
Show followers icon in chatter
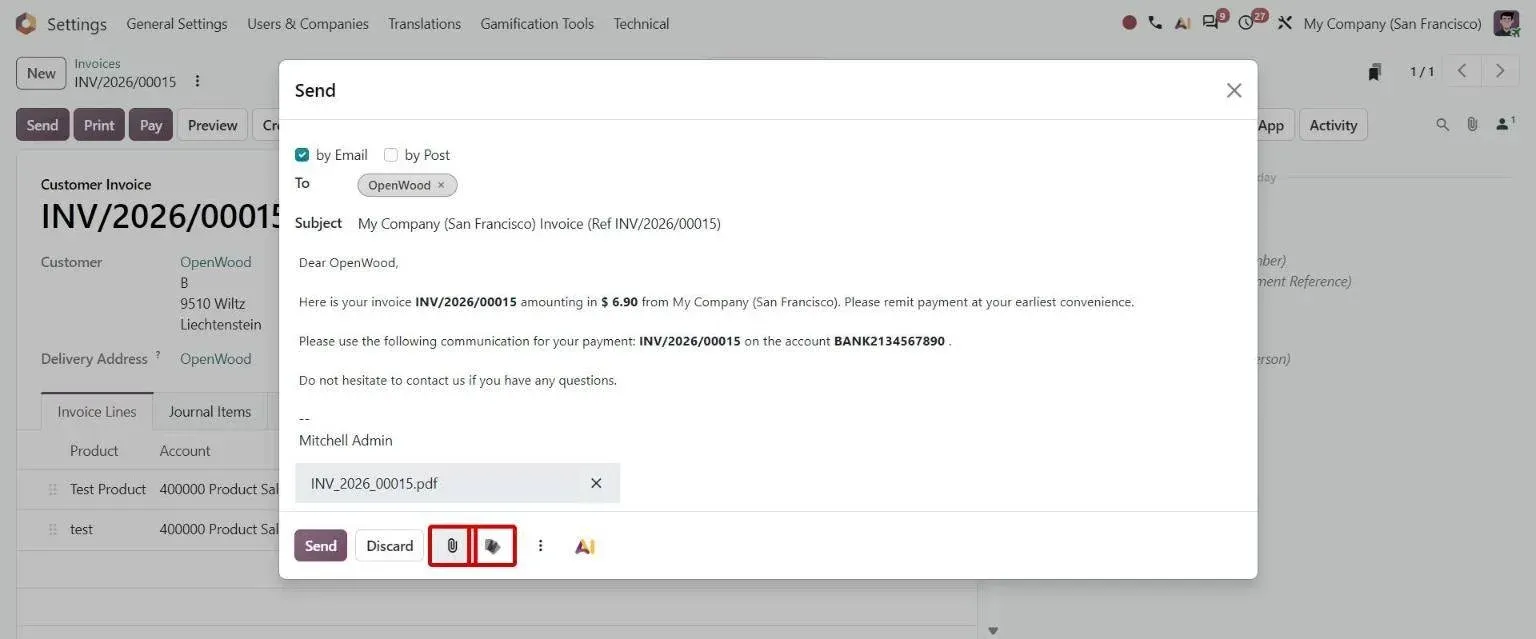(1505, 124)
